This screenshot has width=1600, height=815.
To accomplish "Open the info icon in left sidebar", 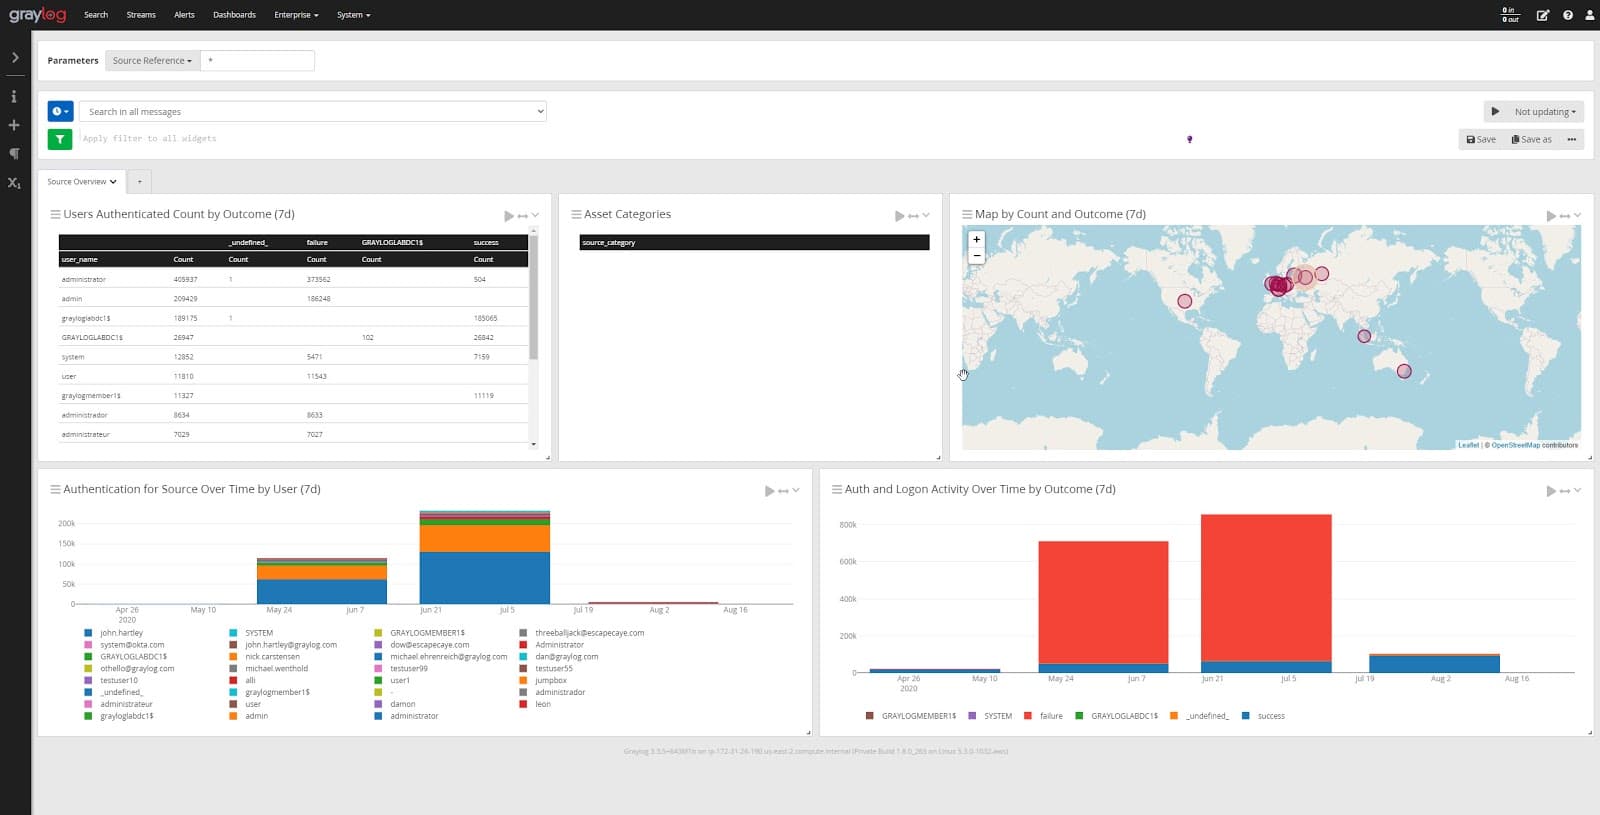I will [14, 97].
